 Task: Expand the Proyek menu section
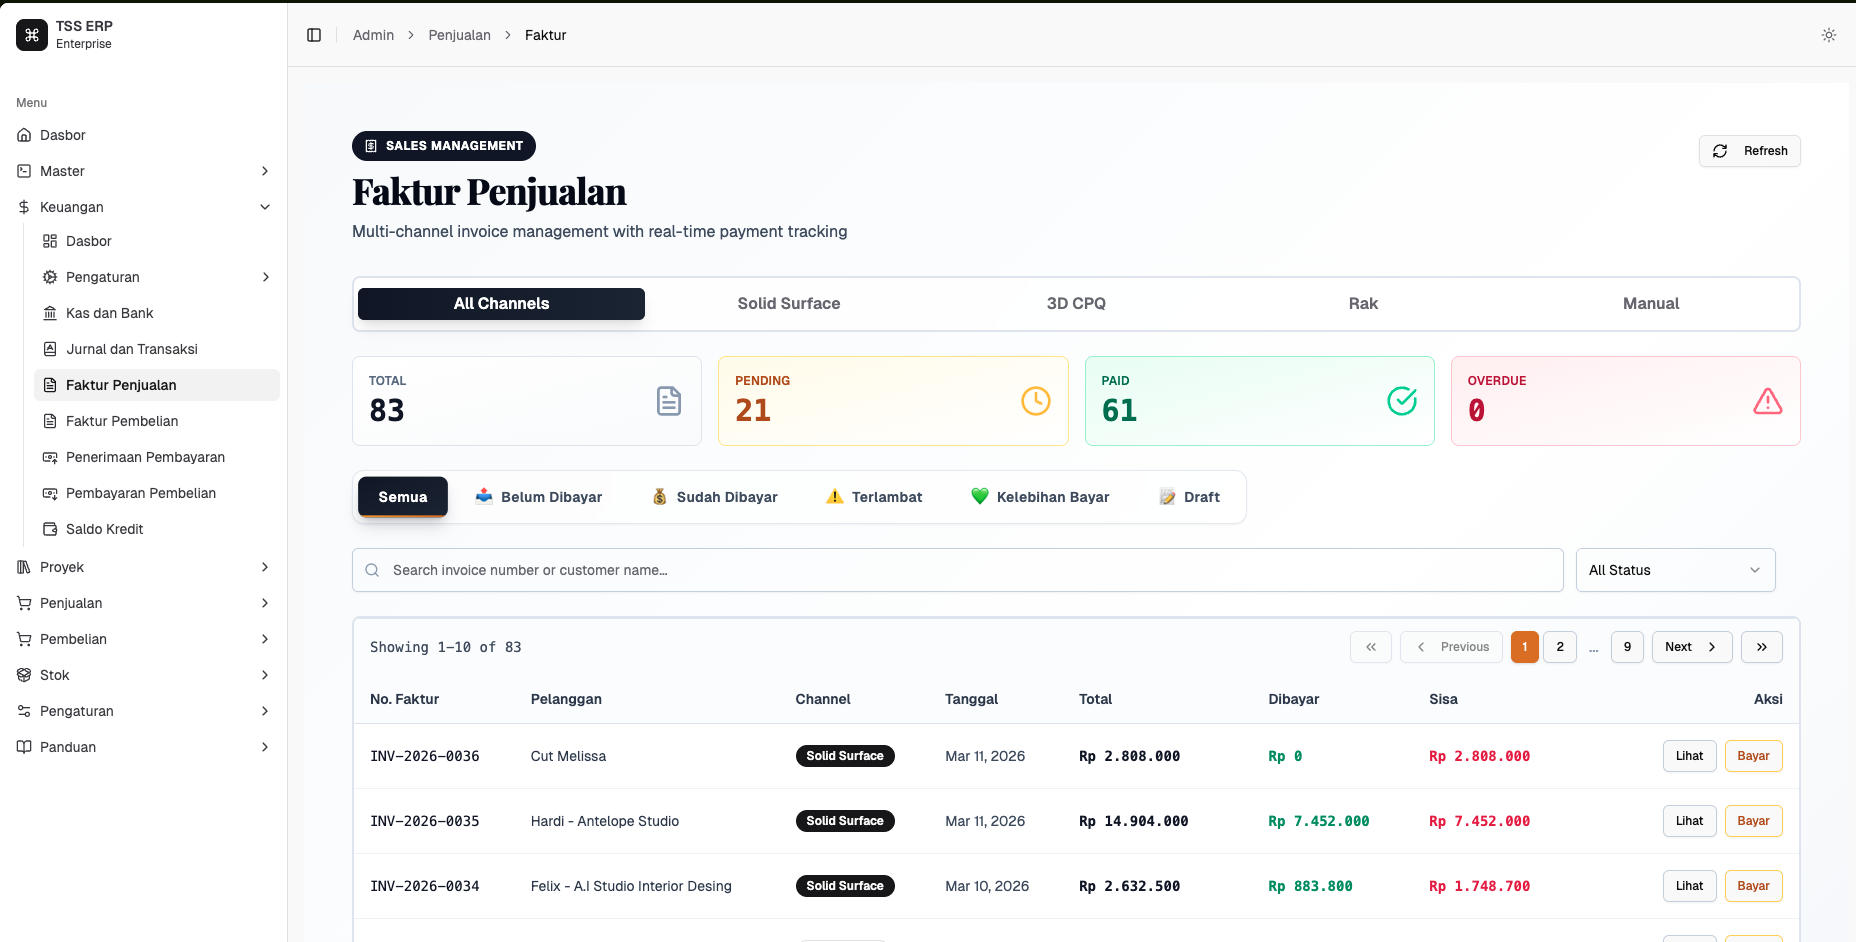click(x=61, y=567)
